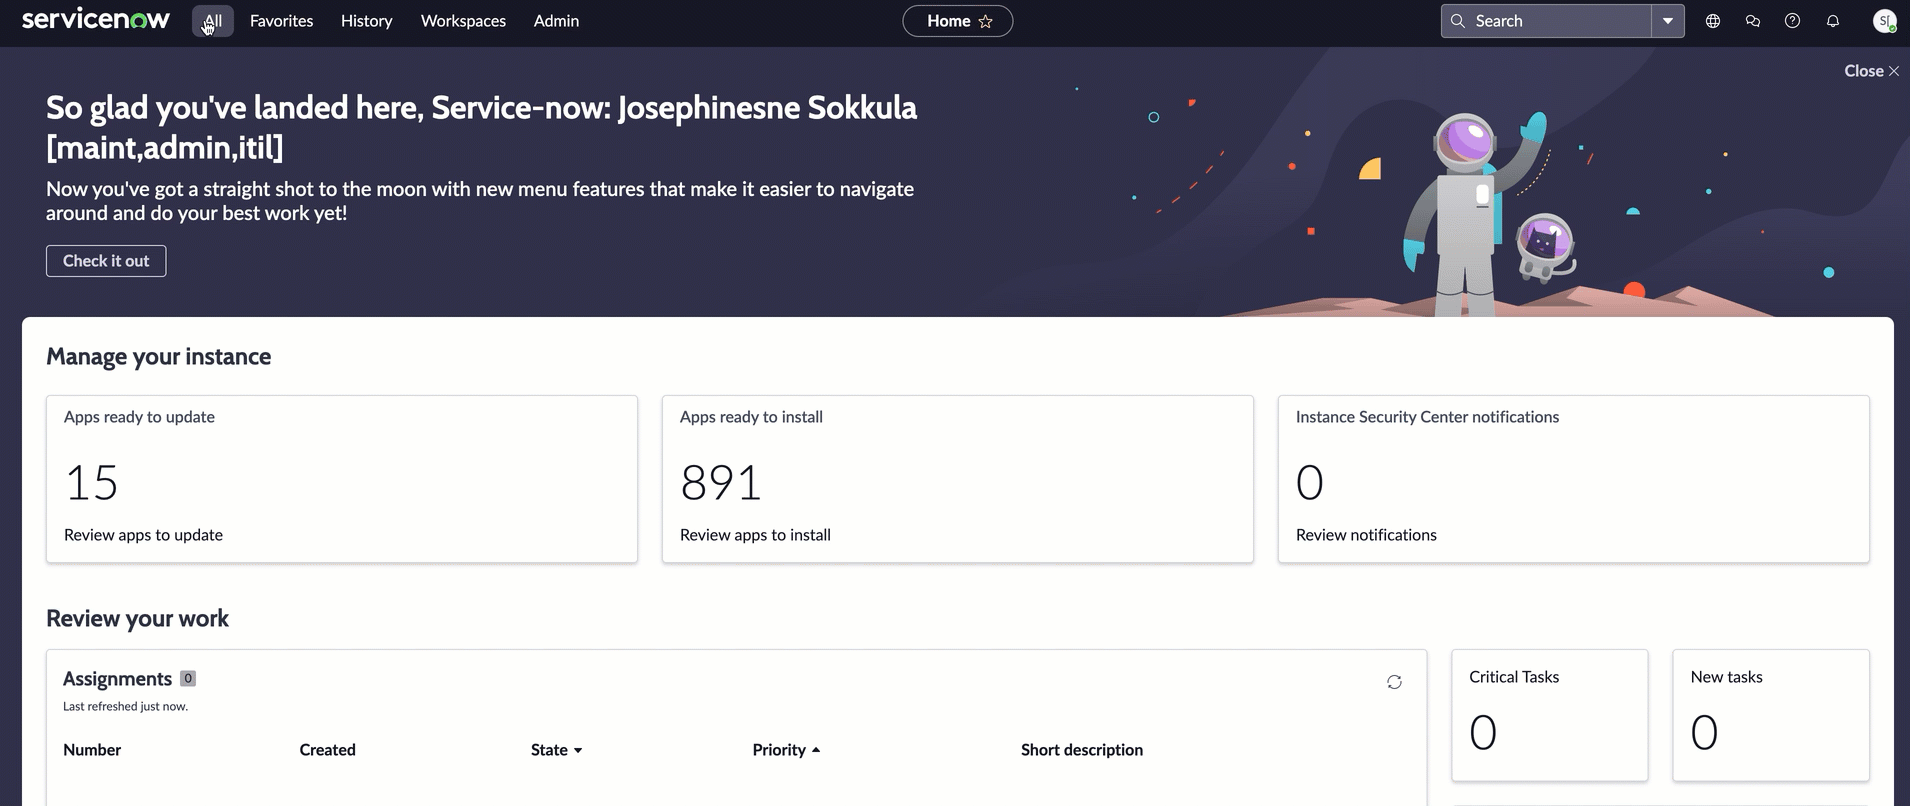Open the help question mark icon
The height and width of the screenshot is (806, 1910).
click(x=1793, y=21)
